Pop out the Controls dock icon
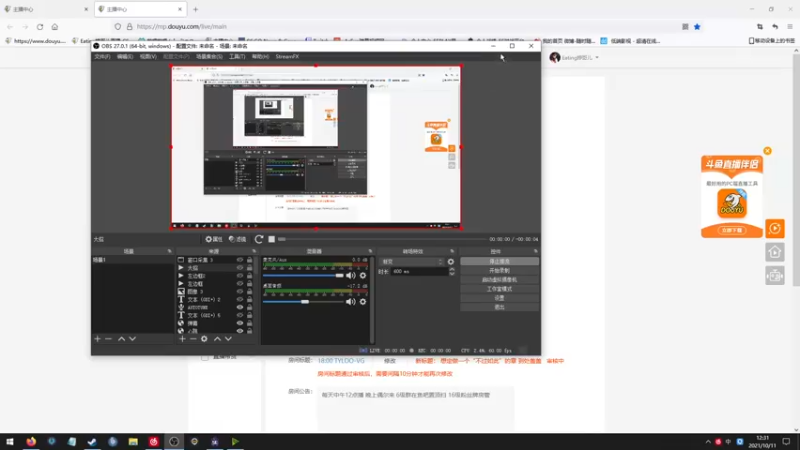 [x=535, y=252]
